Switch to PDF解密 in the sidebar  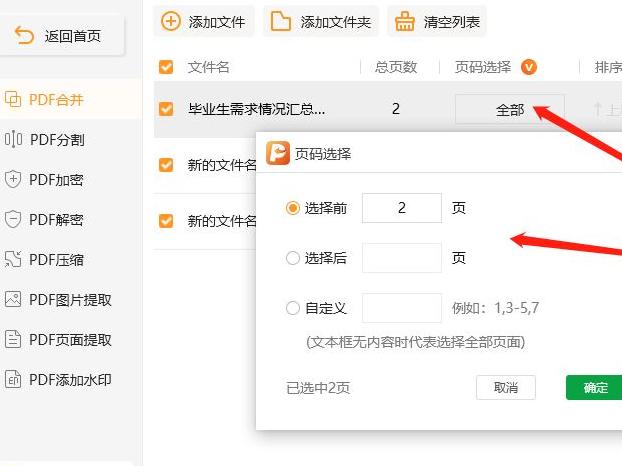coord(71,219)
